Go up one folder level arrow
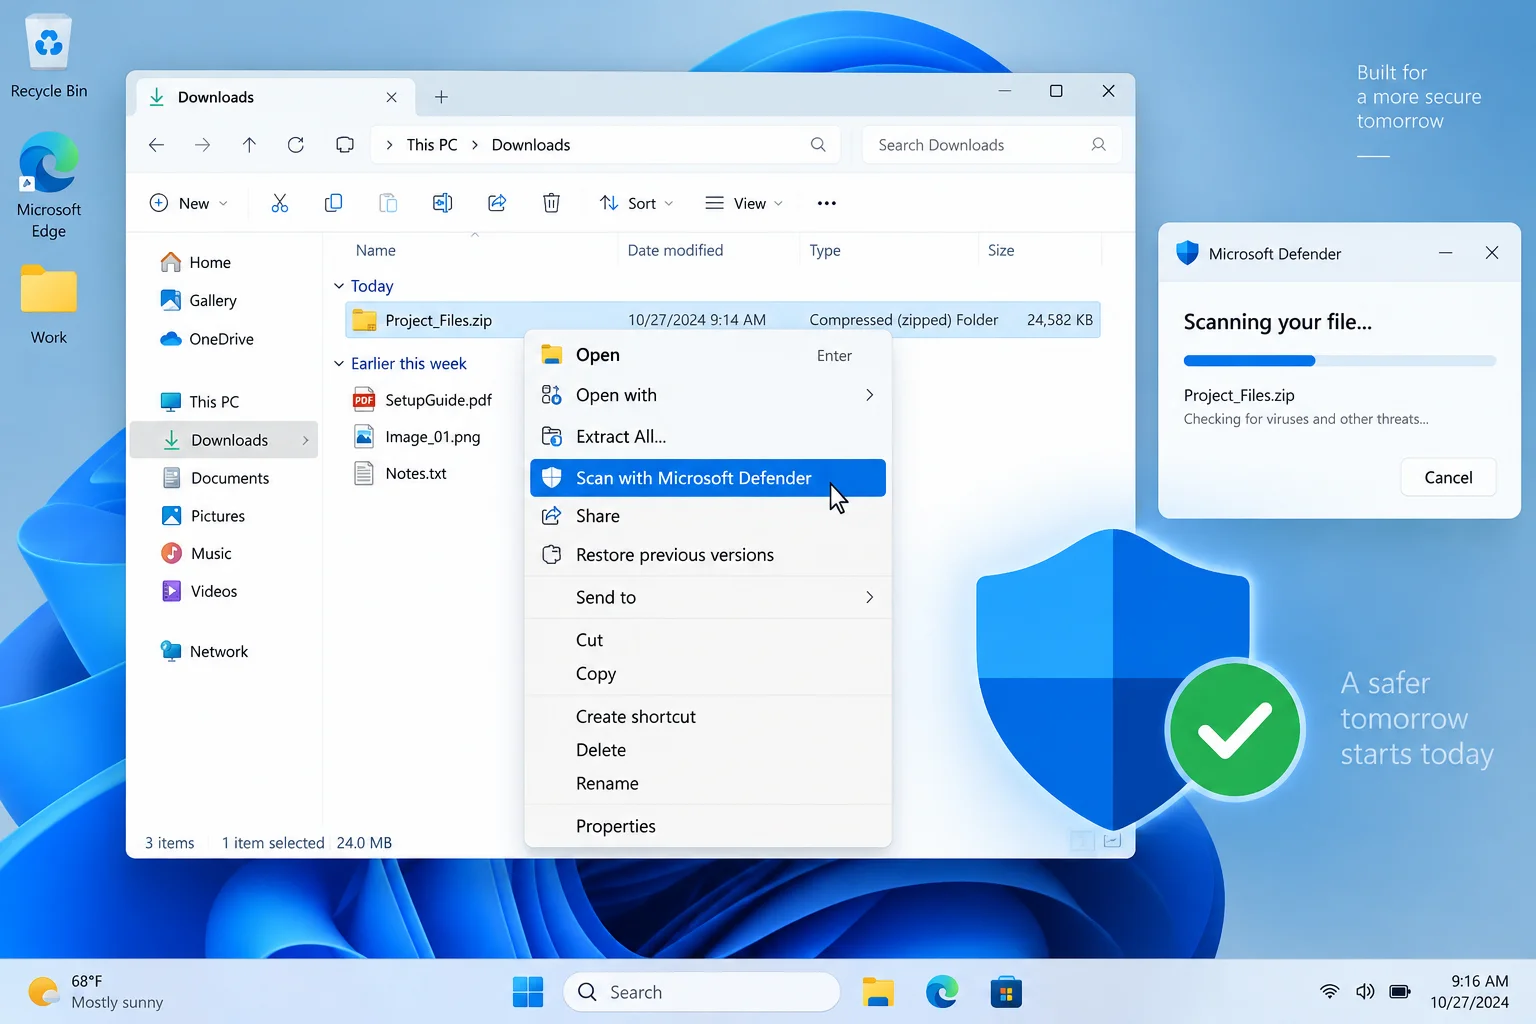Viewport: 1536px width, 1024px height. 249,145
